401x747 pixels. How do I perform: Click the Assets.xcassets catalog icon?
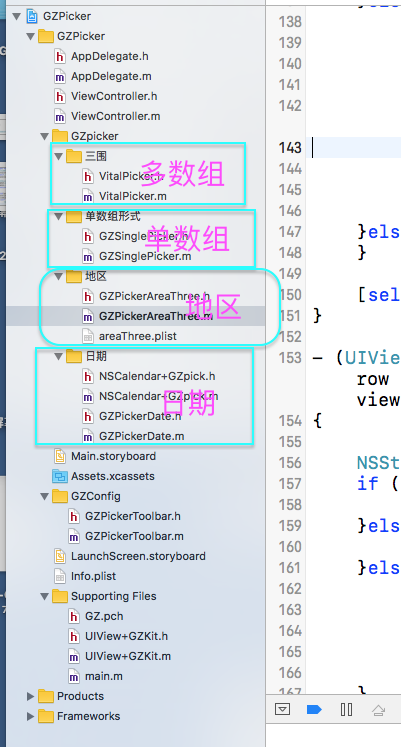pos(60,476)
